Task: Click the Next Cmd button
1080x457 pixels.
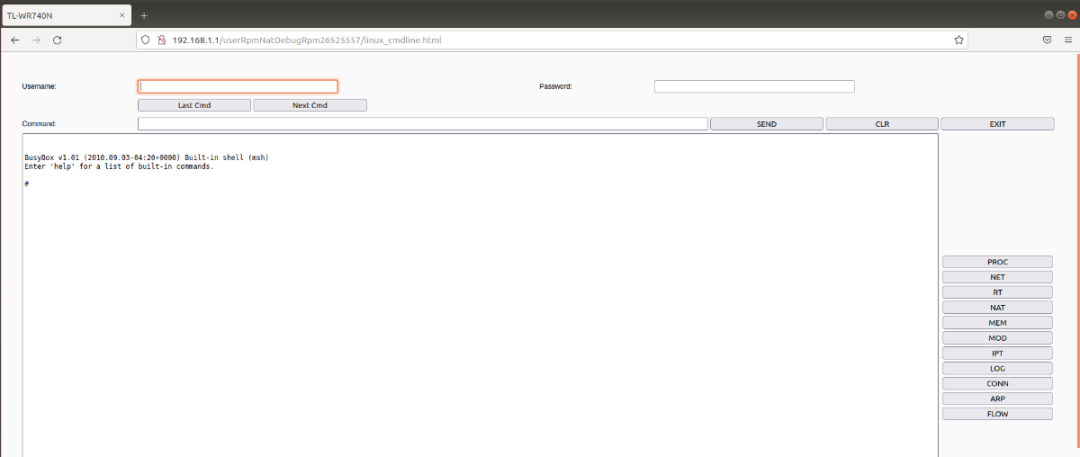Action: (x=310, y=105)
